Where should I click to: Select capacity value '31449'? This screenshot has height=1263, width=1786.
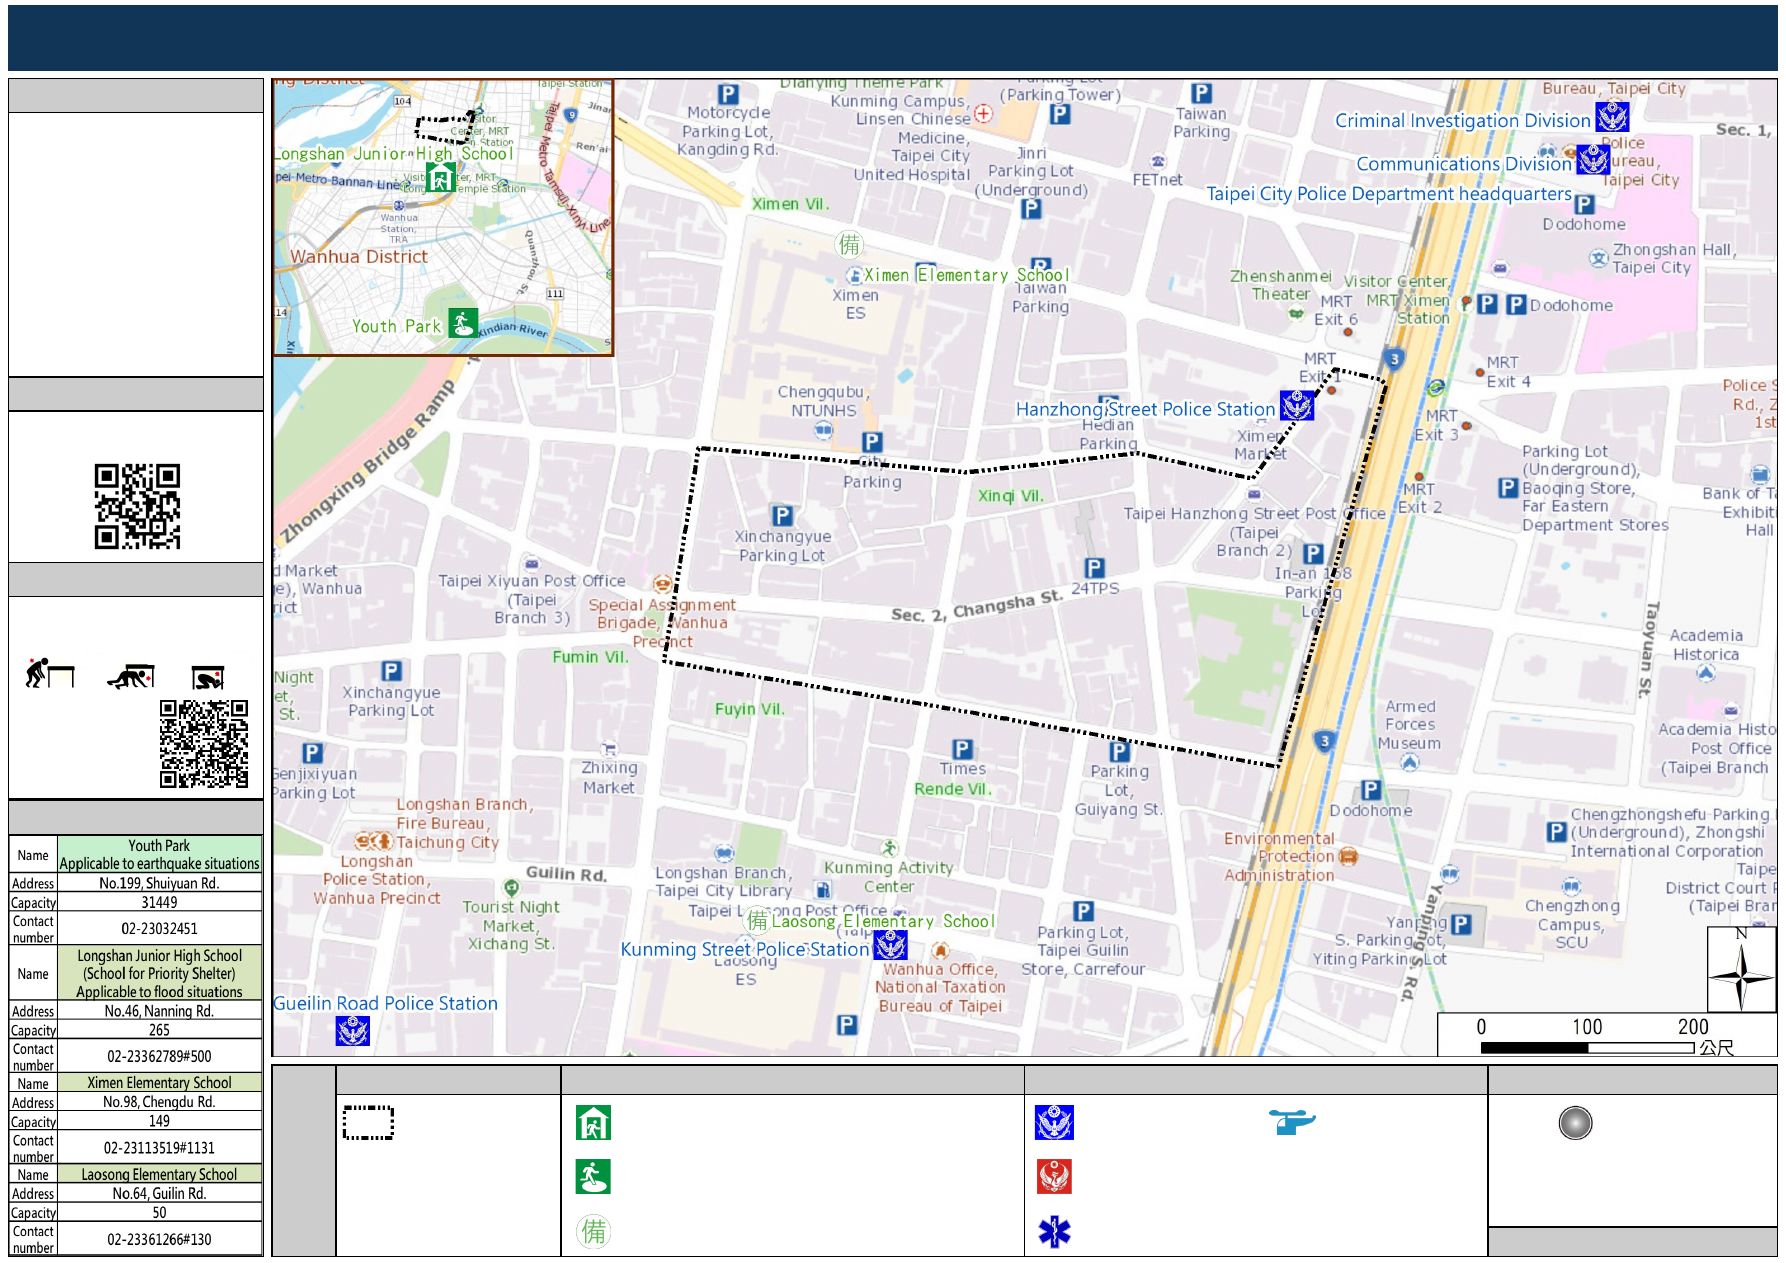159,902
